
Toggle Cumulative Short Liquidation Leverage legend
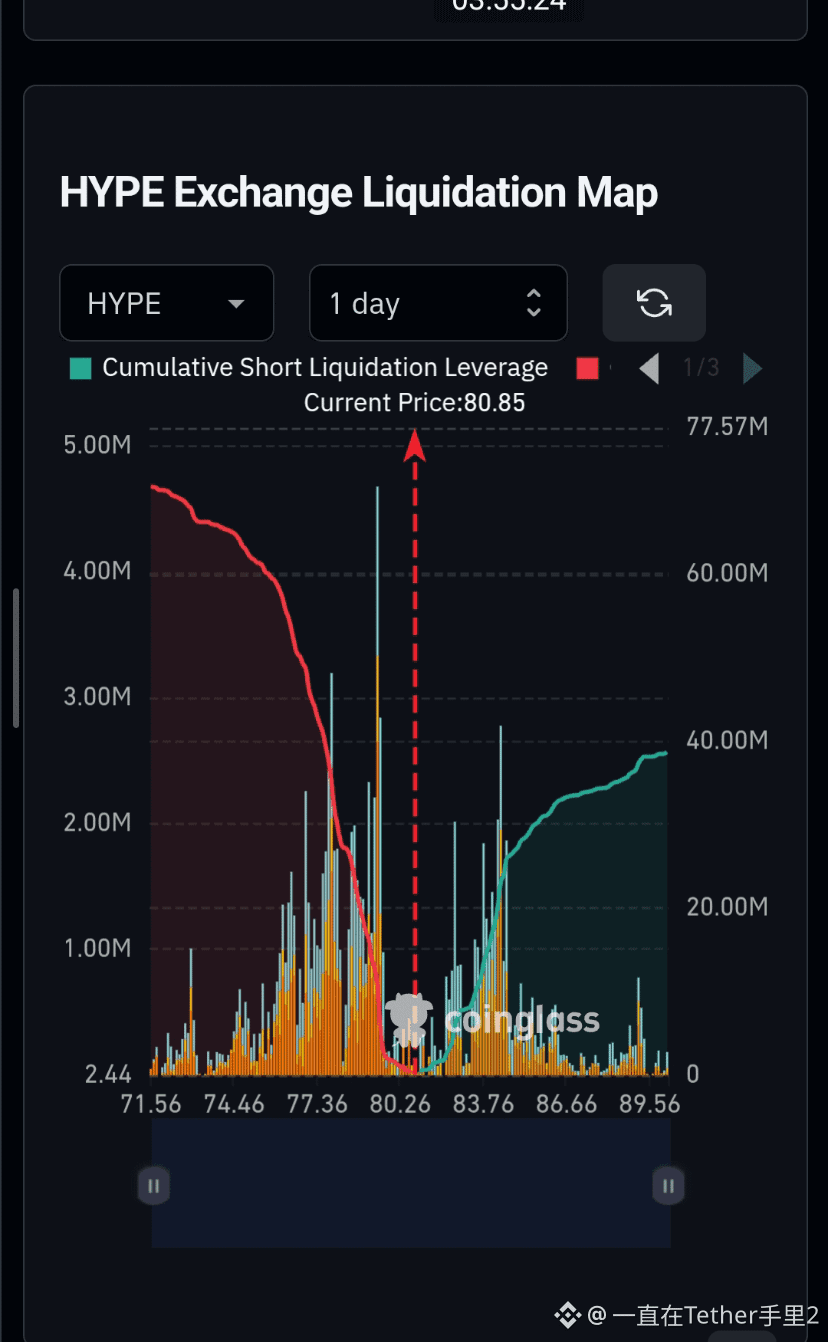point(310,368)
